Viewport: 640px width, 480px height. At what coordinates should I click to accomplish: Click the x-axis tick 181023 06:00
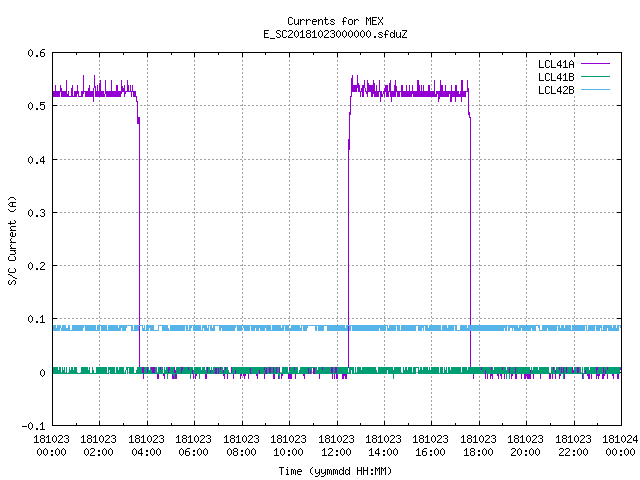(193, 445)
